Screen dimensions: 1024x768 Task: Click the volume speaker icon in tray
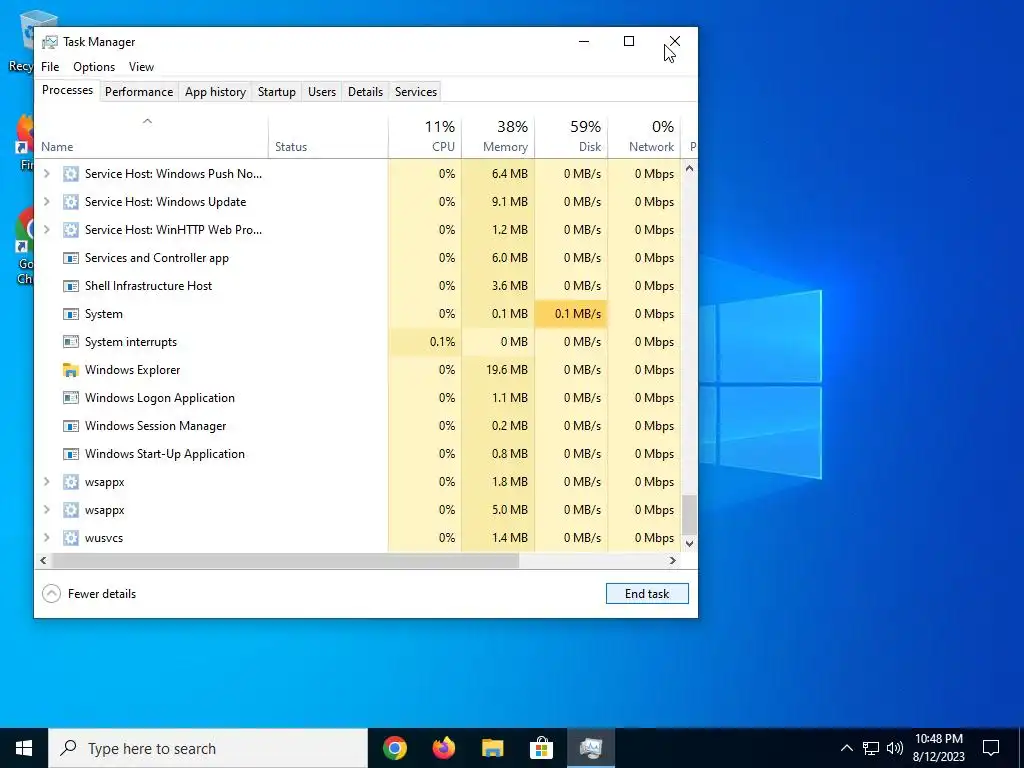[895, 748]
